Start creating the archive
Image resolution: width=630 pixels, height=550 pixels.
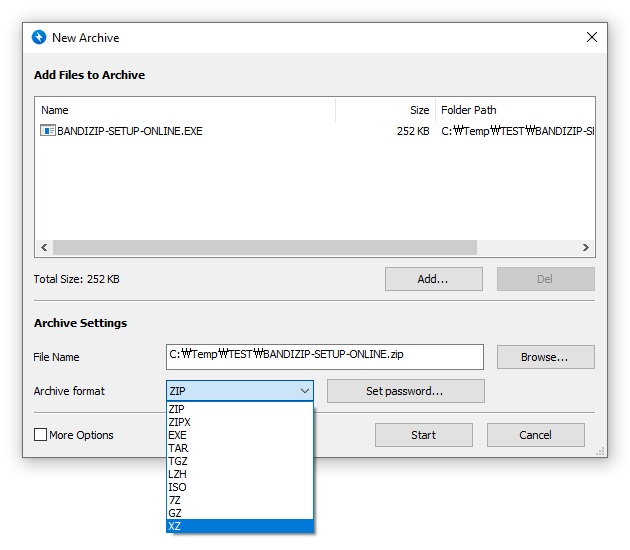pyautogui.click(x=424, y=435)
